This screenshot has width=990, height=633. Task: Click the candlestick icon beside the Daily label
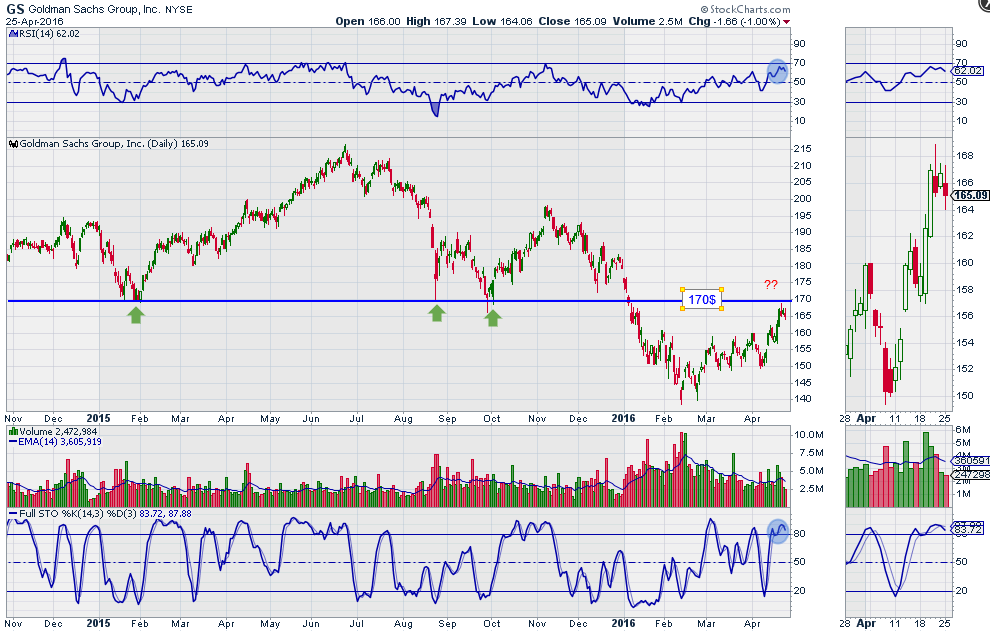click(x=13, y=144)
